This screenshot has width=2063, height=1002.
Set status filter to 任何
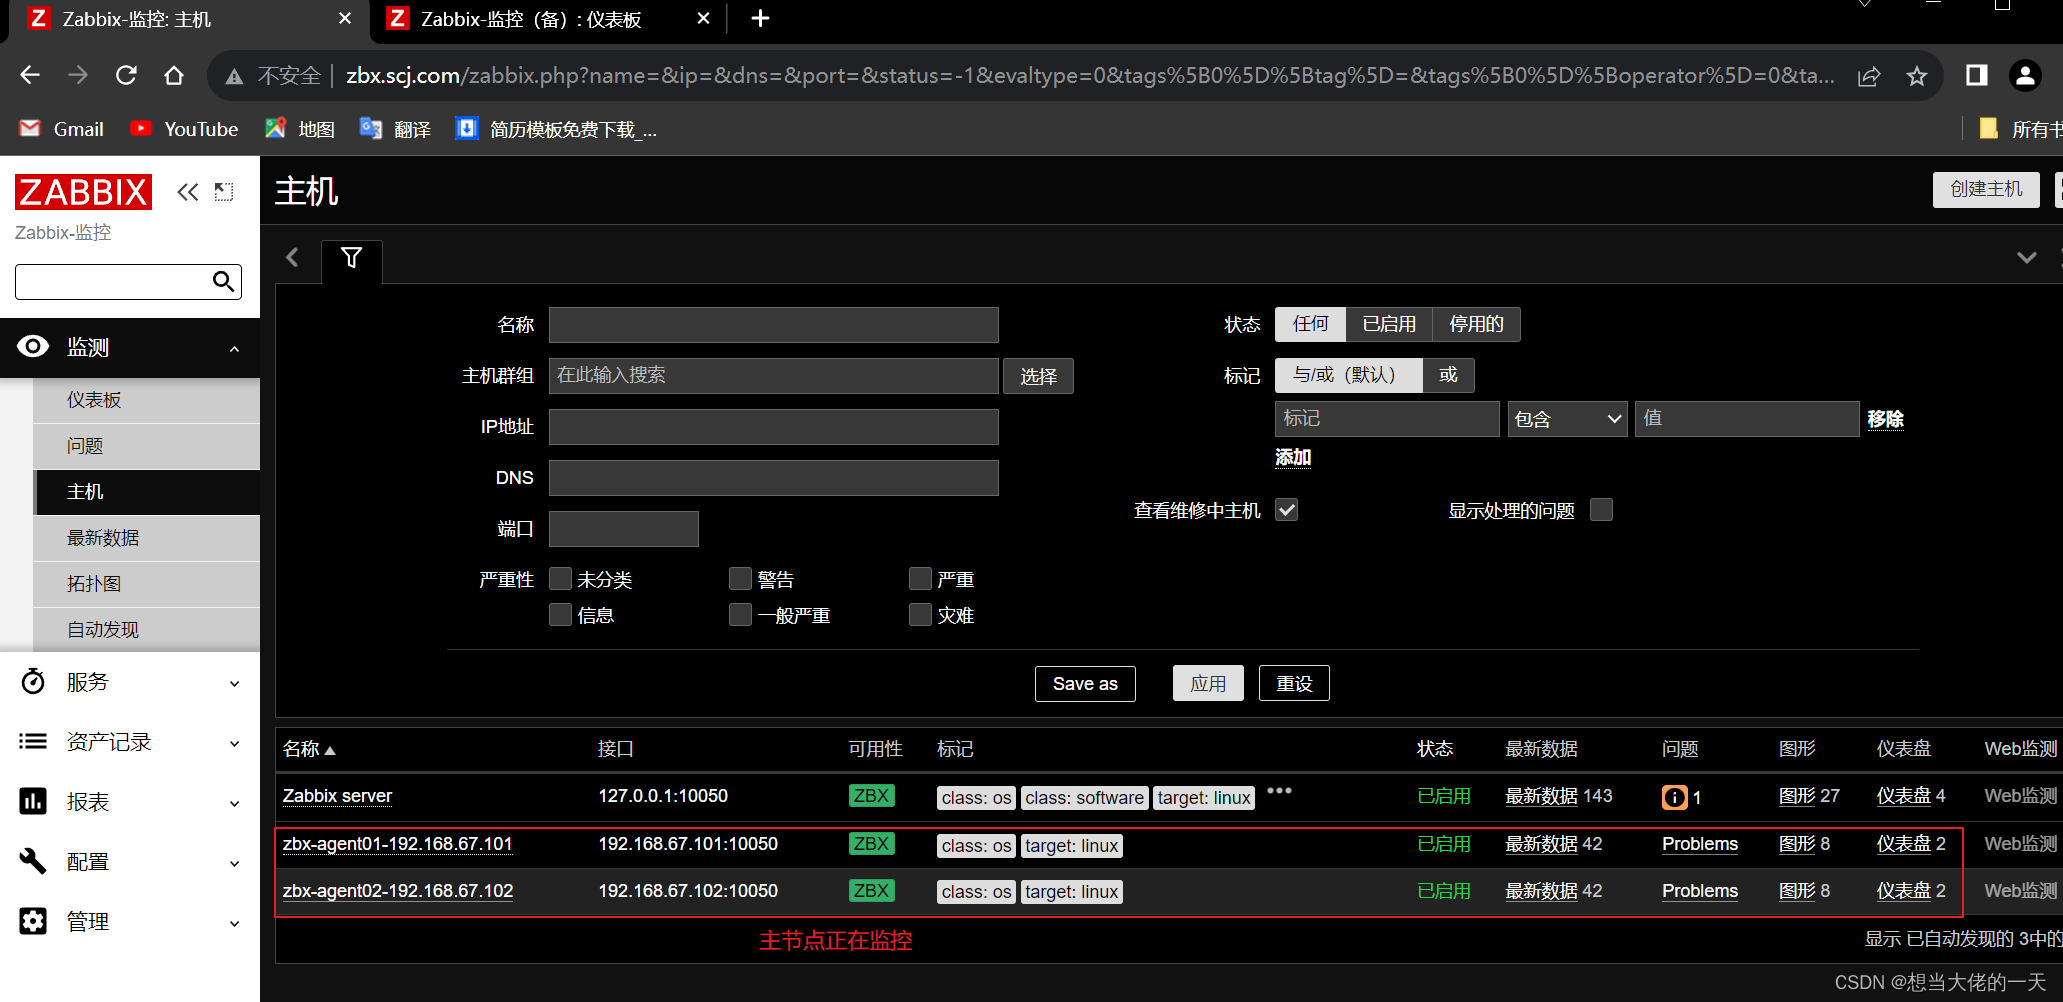point(1310,324)
